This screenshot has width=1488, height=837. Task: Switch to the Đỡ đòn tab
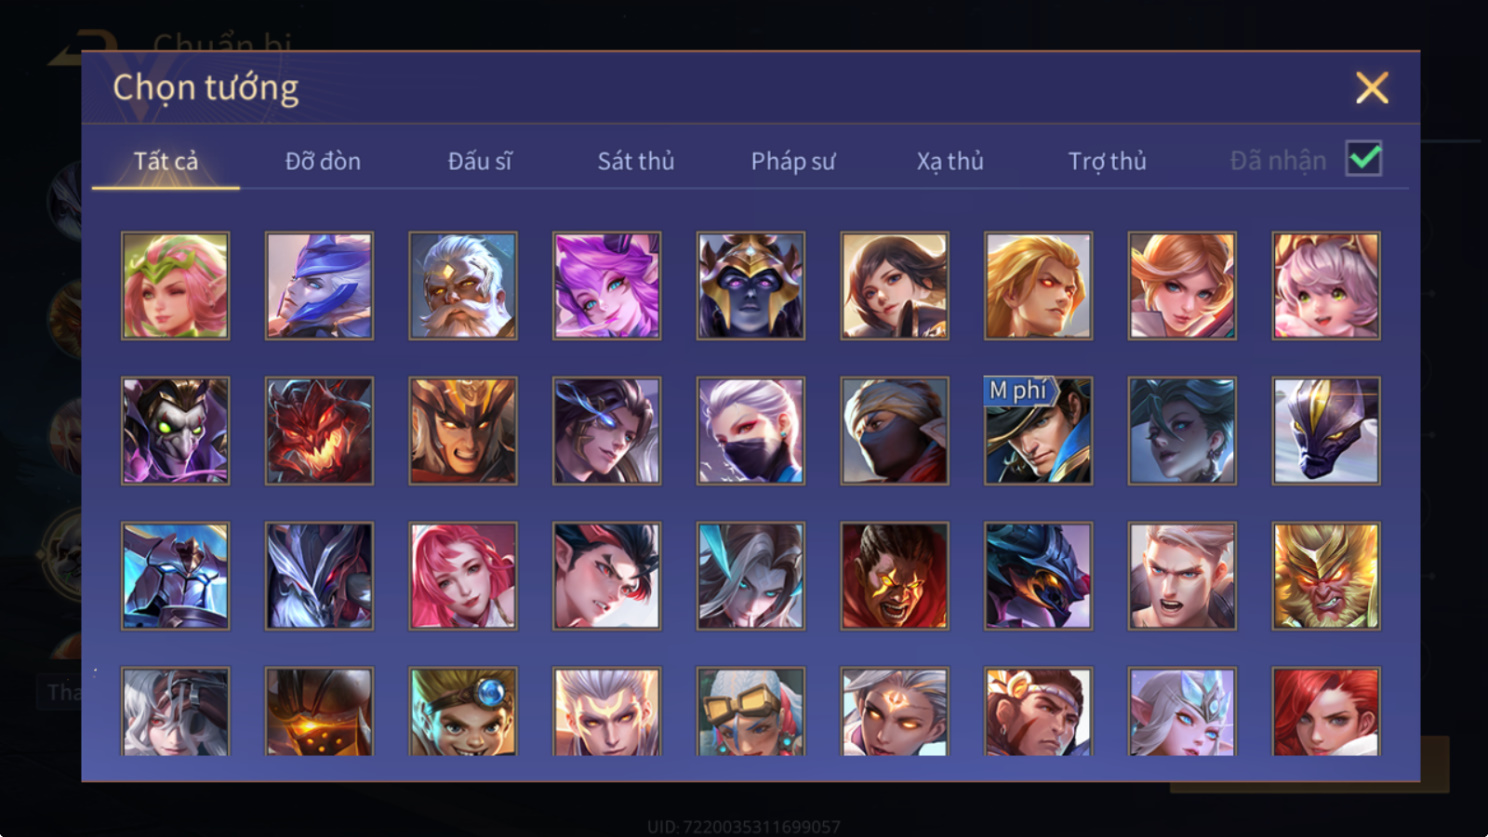tap(323, 161)
